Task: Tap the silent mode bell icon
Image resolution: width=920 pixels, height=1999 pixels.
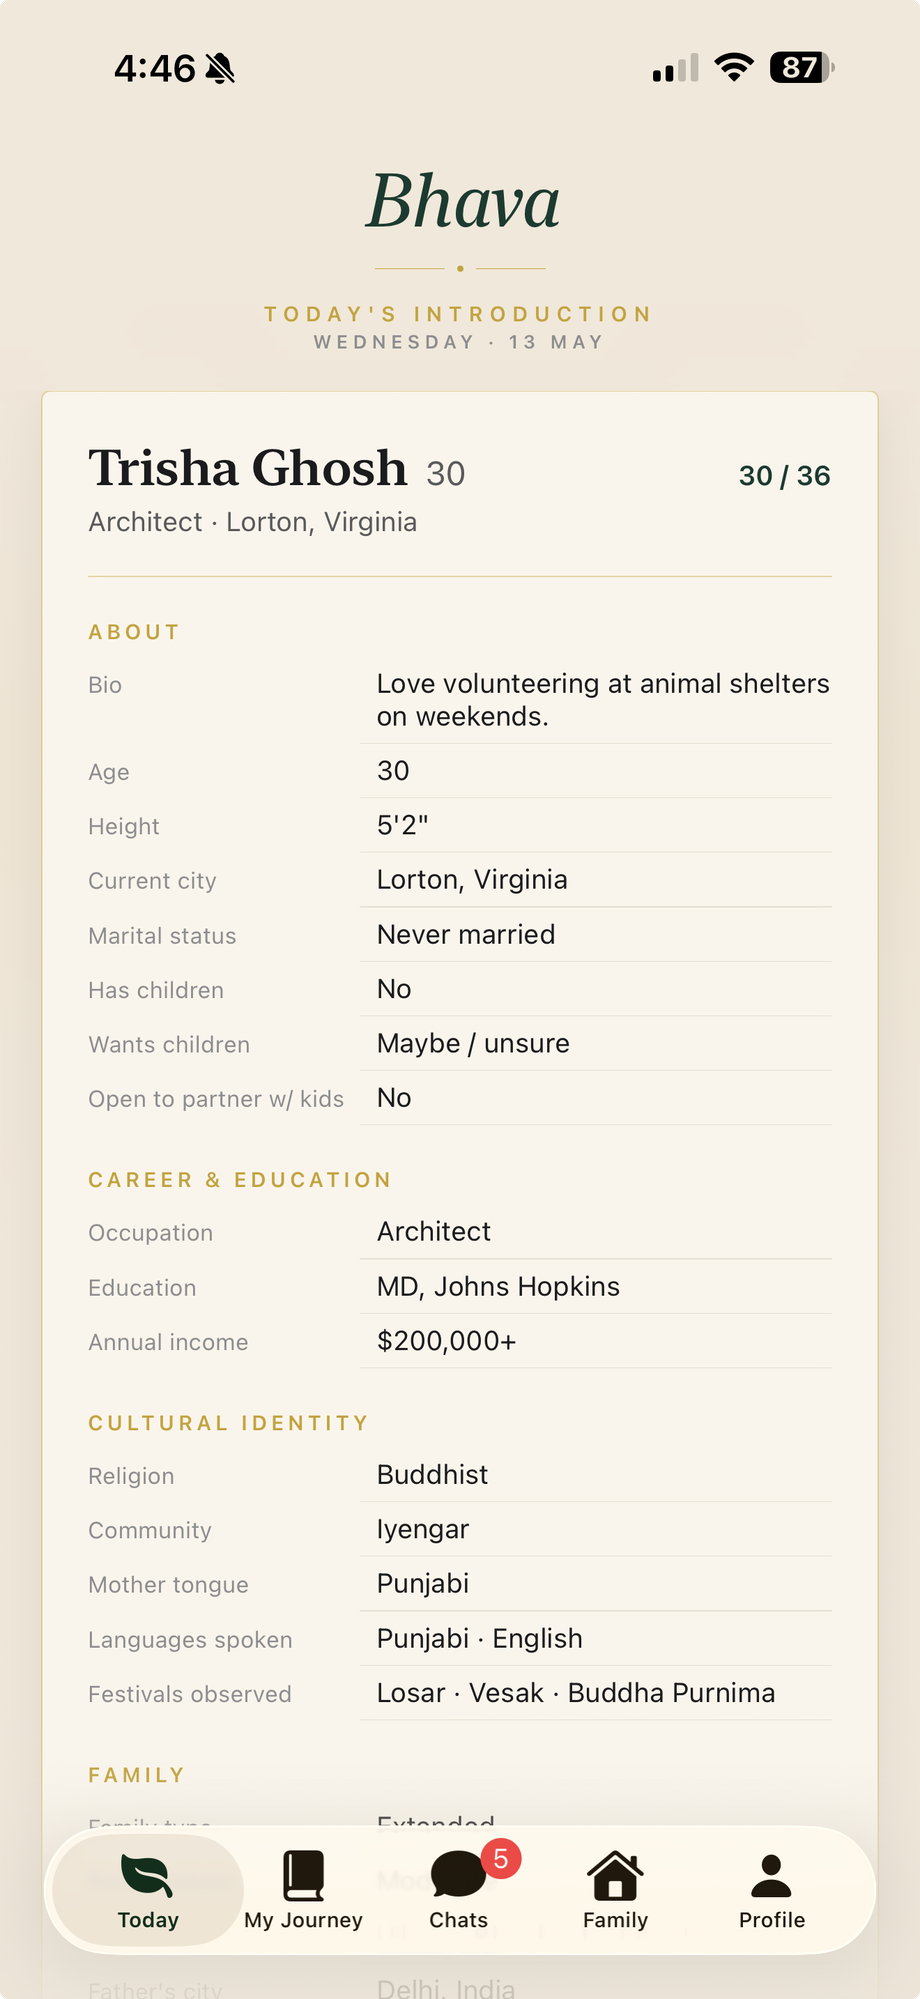Action: tap(220, 69)
